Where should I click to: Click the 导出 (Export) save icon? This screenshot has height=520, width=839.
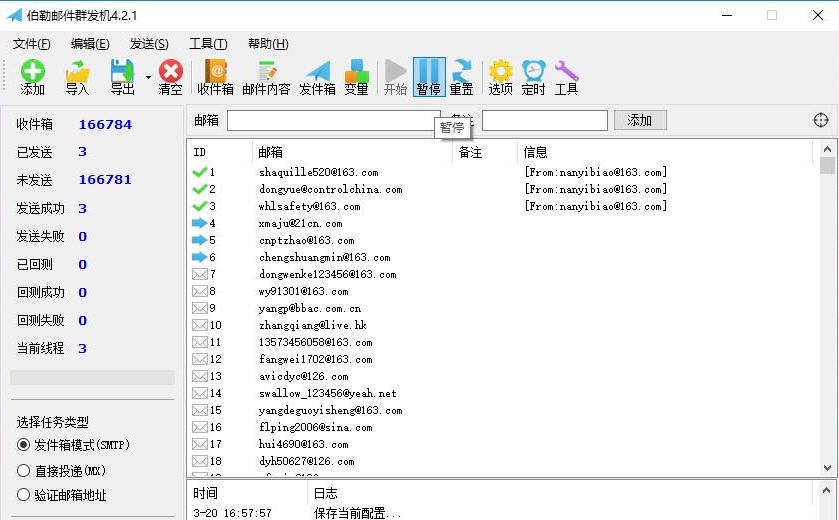point(122,78)
